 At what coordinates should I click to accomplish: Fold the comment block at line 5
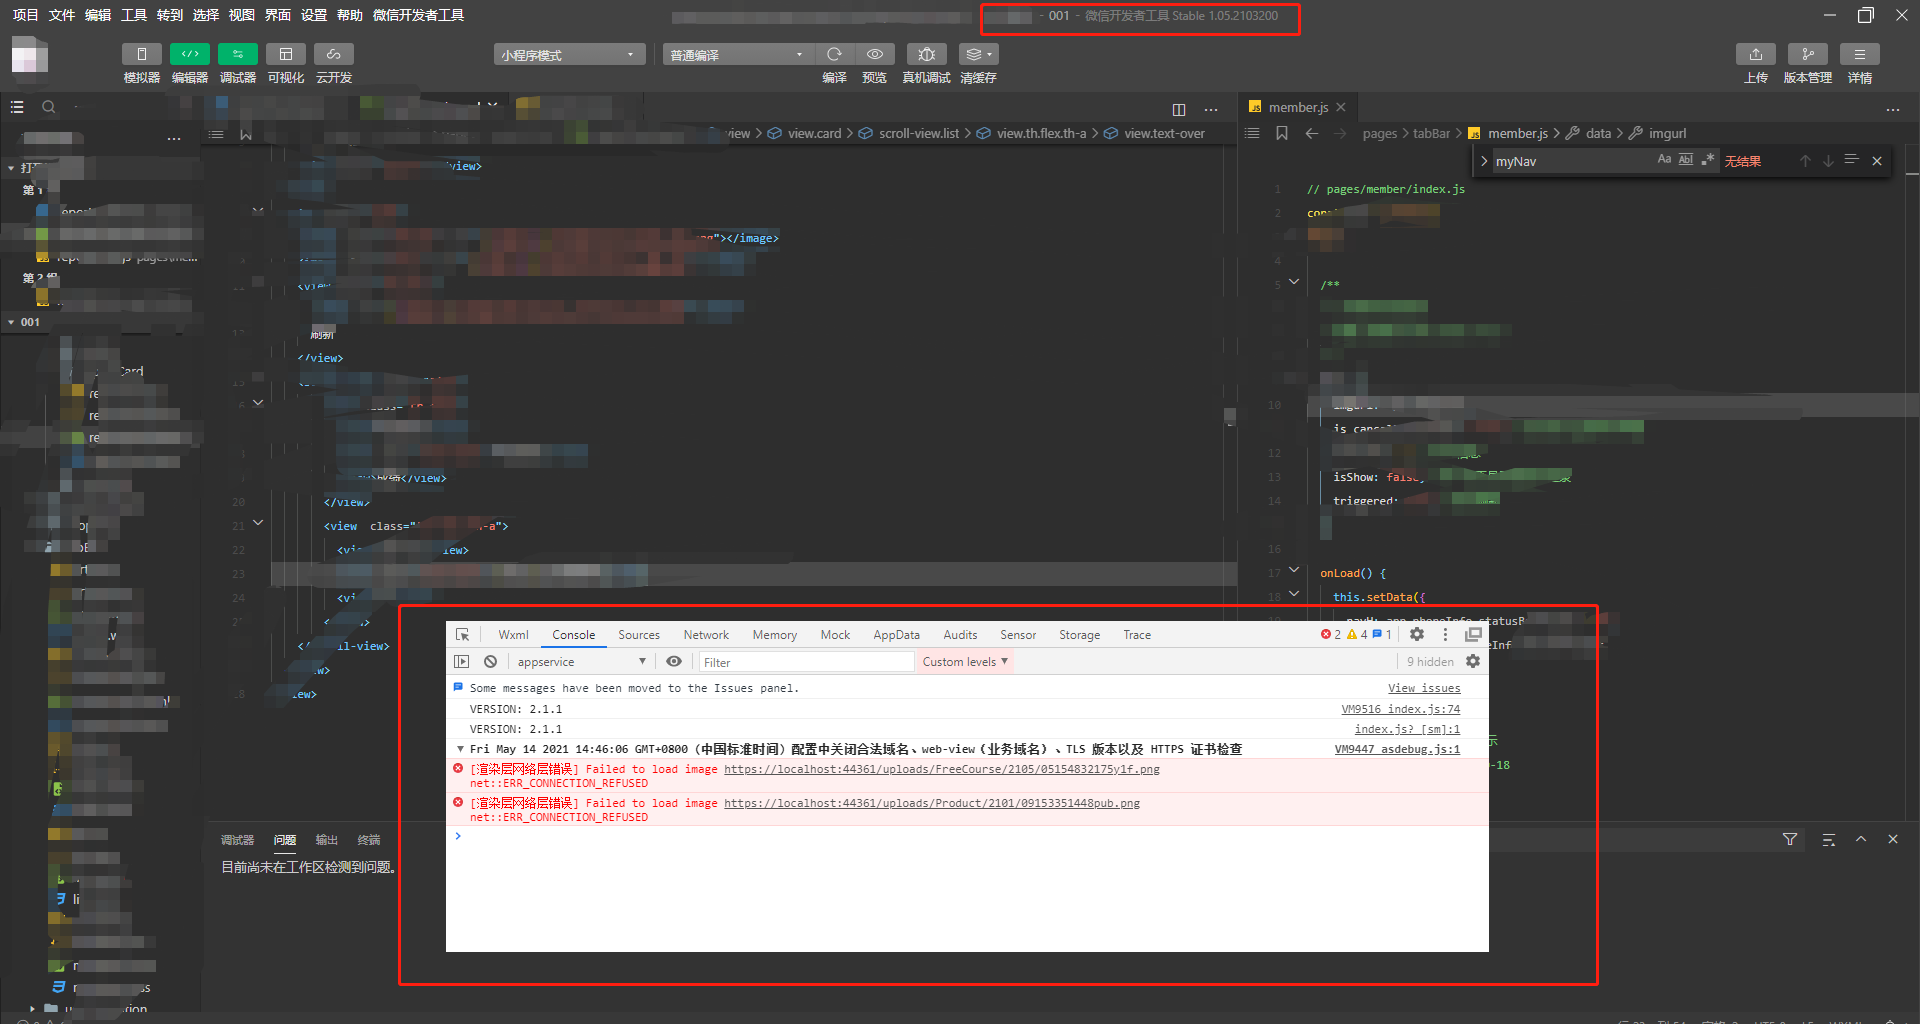pos(1294,282)
